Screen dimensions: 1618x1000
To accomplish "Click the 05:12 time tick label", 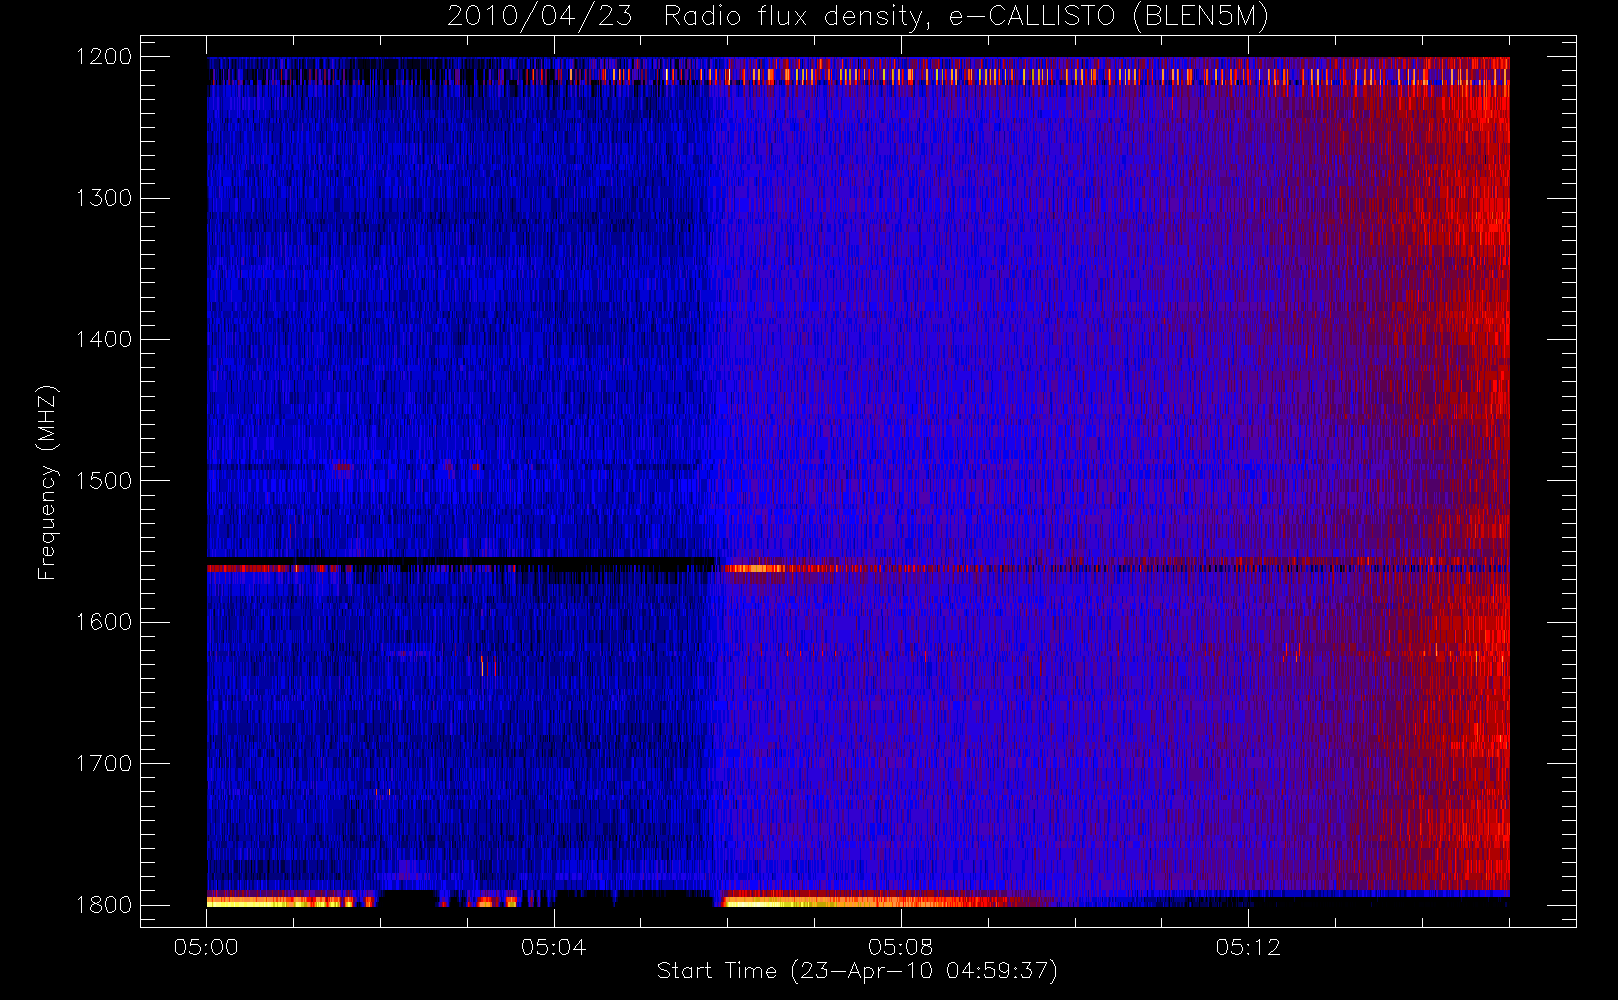I will [x=1248, y=947].
